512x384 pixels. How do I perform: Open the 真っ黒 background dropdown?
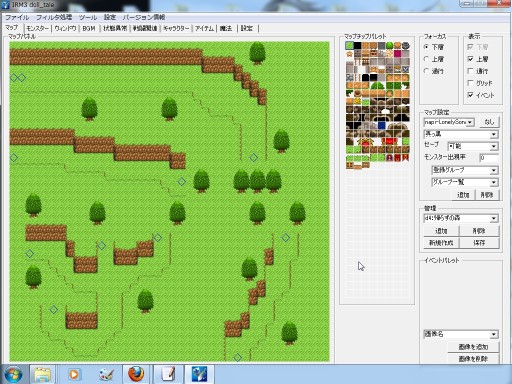coord(461,134)
